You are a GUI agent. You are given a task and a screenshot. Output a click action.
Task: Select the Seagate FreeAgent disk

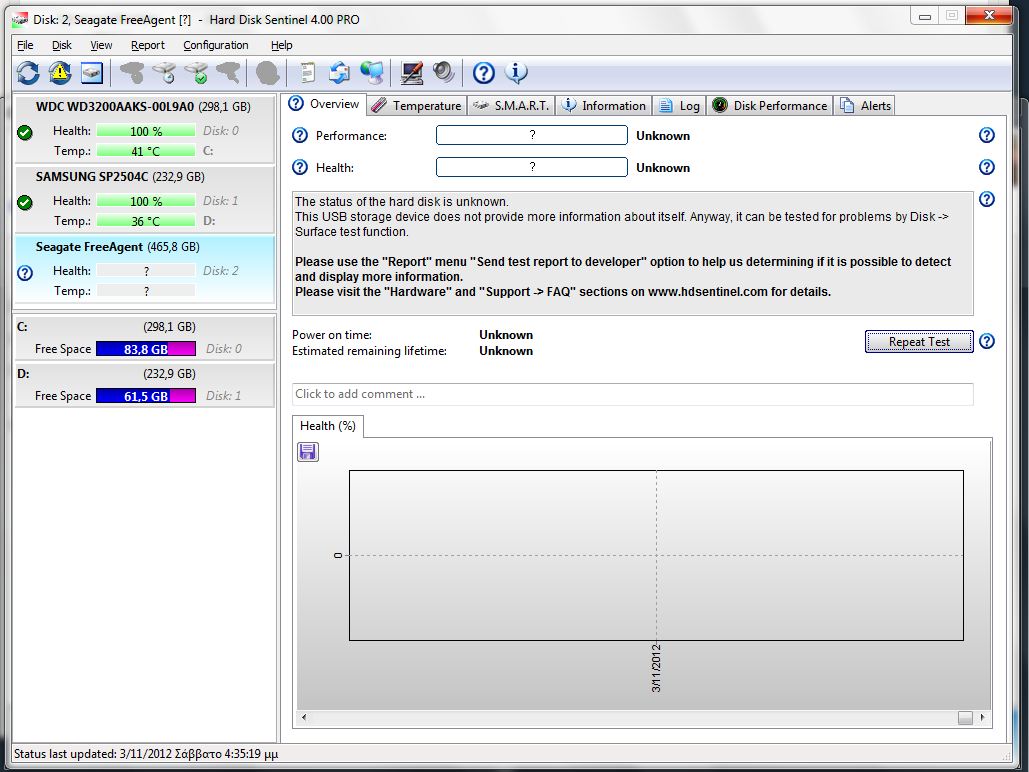coord(144,269)
